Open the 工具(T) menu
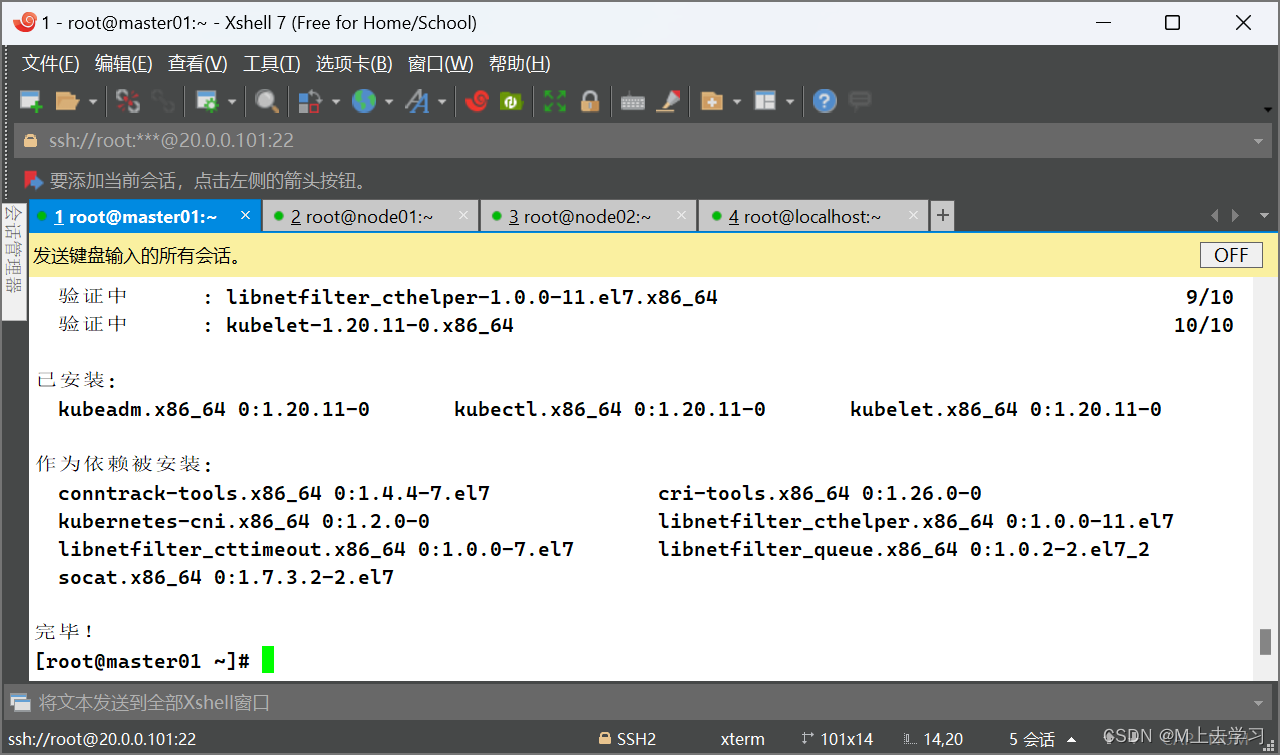 point(272,64)
